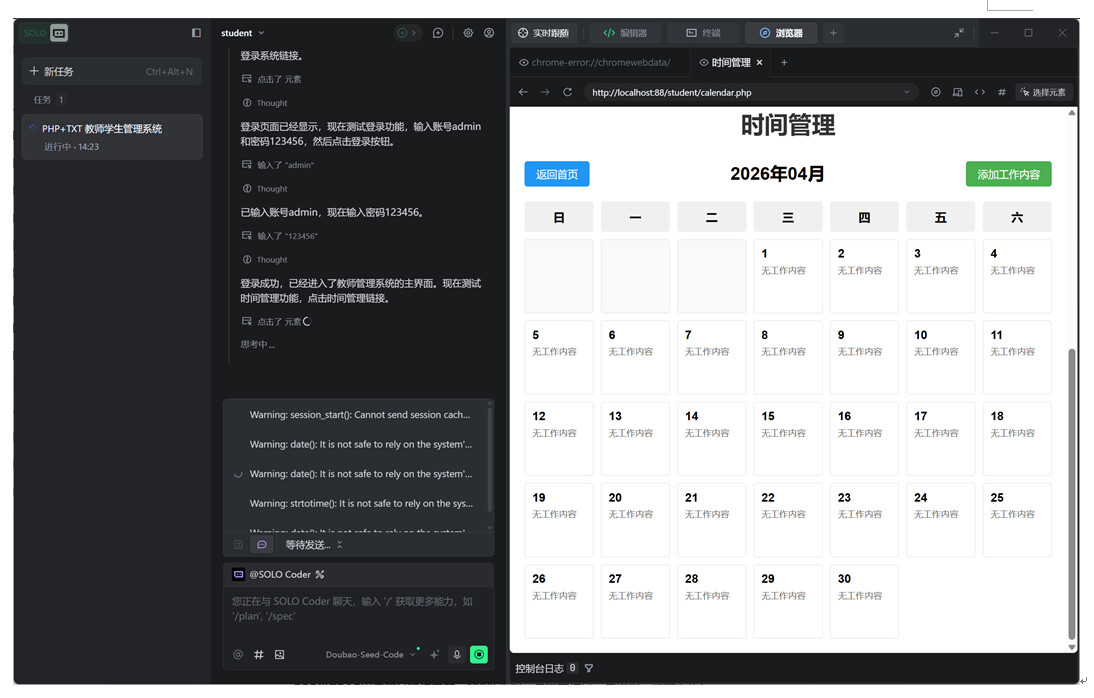Image resolution: width=1094 pixels, height=698 pixels.
Task: Expand the student project dropdown
Action: tap(243, 33)
